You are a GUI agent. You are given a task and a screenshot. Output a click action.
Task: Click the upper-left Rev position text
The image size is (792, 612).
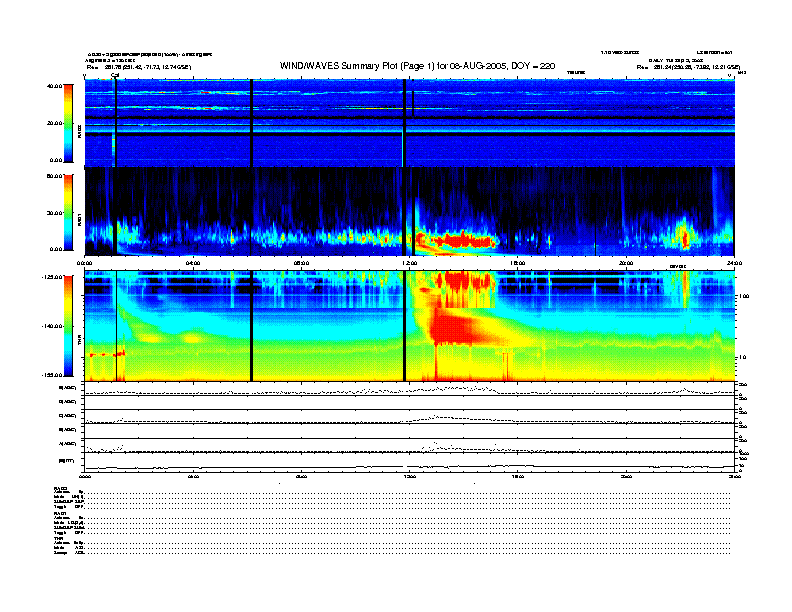click(139, 67)
